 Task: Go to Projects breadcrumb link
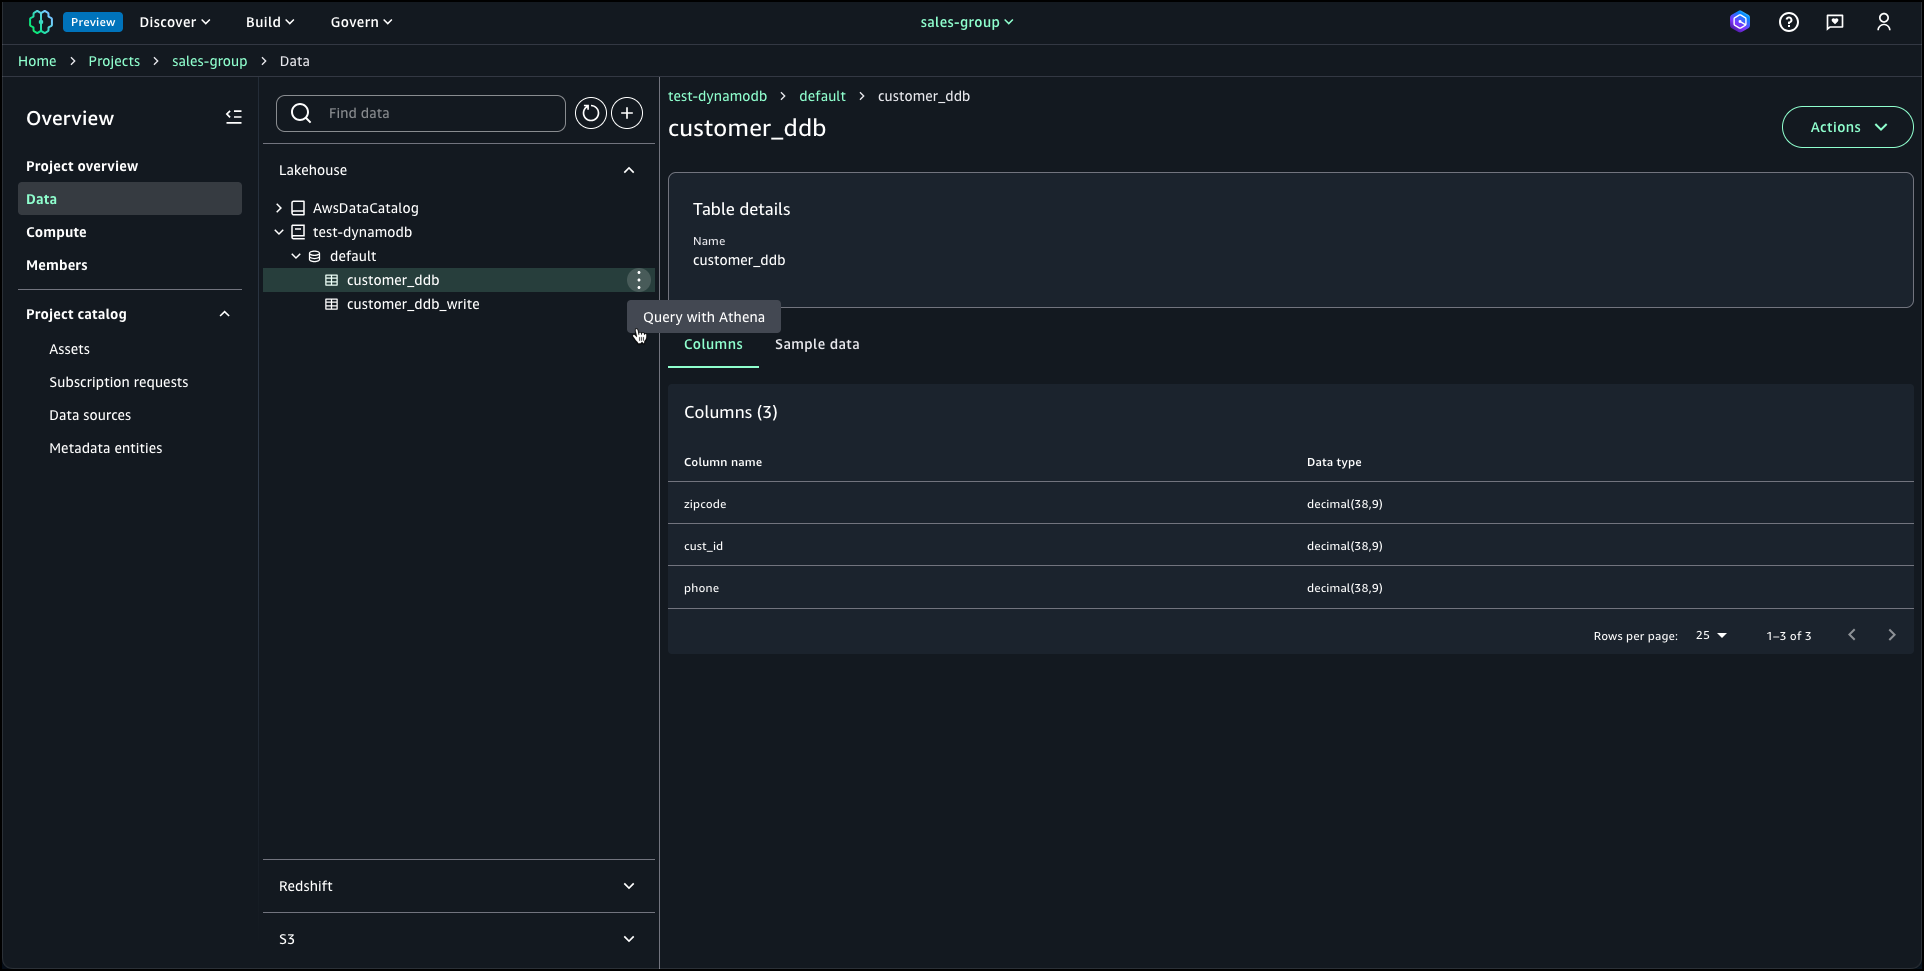tap(114, 61)
